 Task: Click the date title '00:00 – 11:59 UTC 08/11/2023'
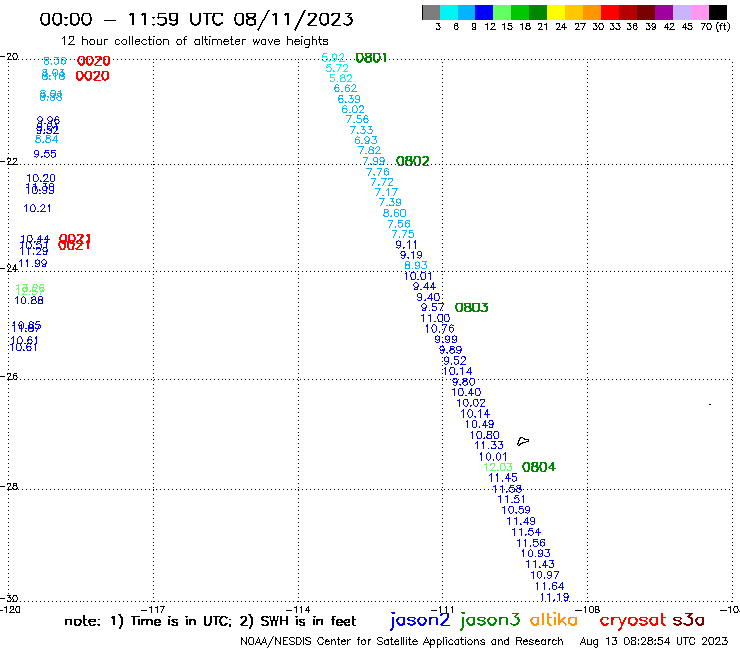point(196,20)
